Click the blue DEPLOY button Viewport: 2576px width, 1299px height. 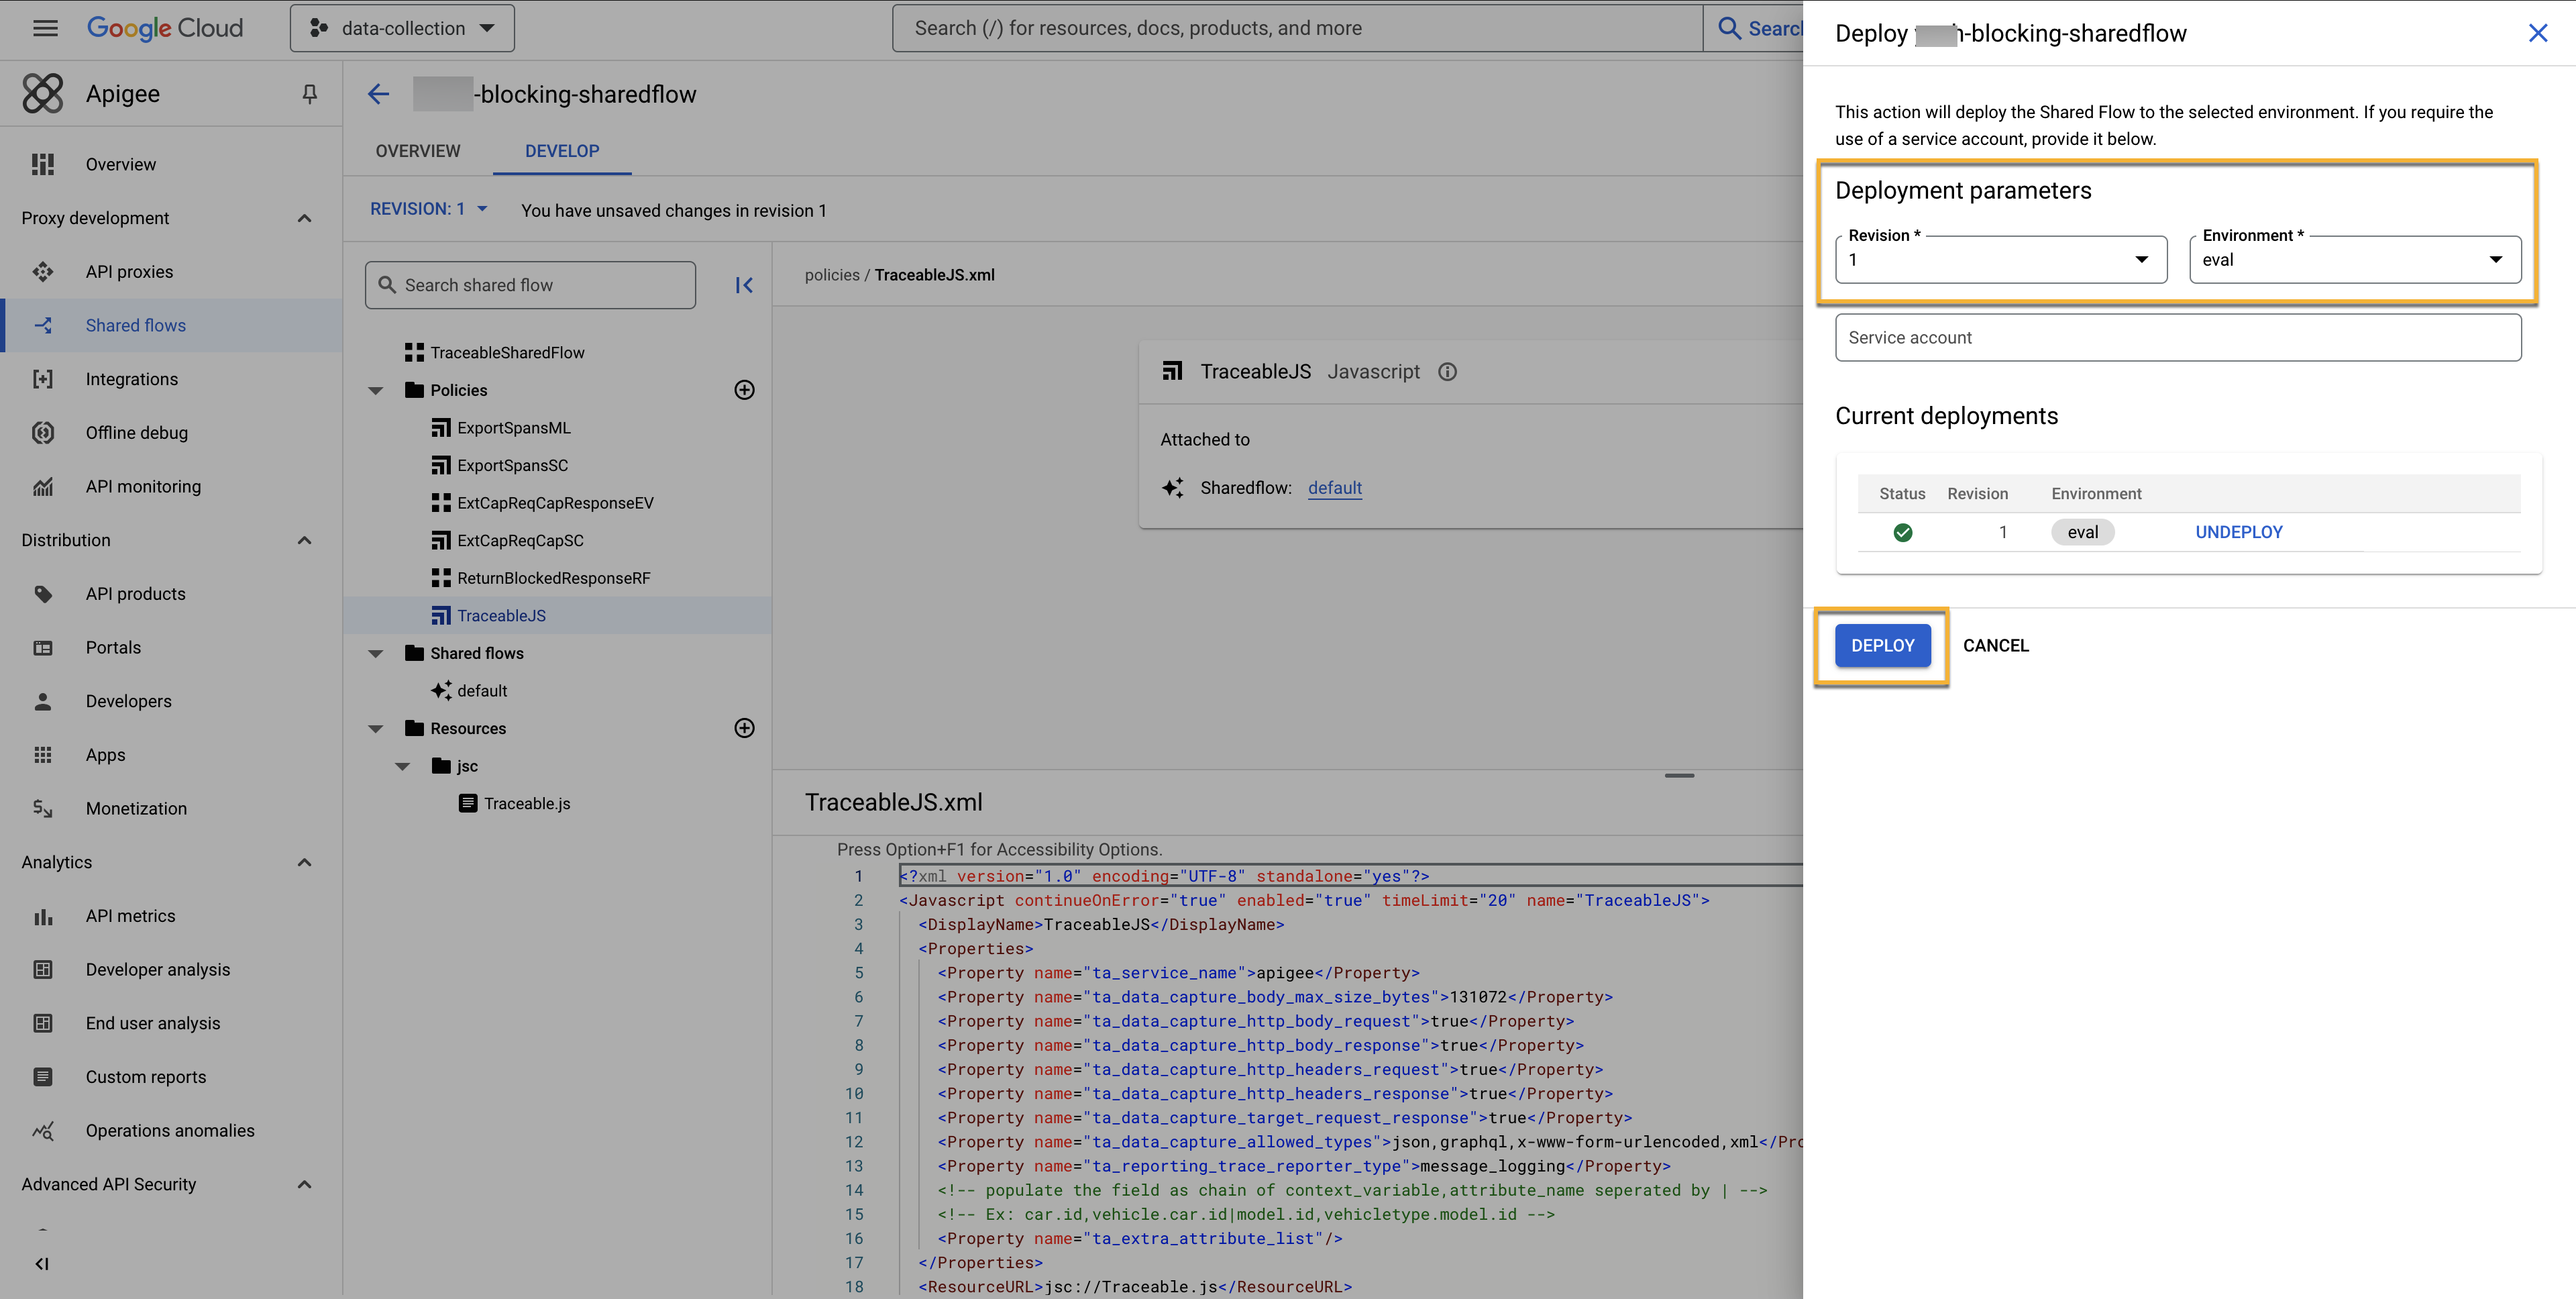pyautogui.click(x=1882, y=646)
